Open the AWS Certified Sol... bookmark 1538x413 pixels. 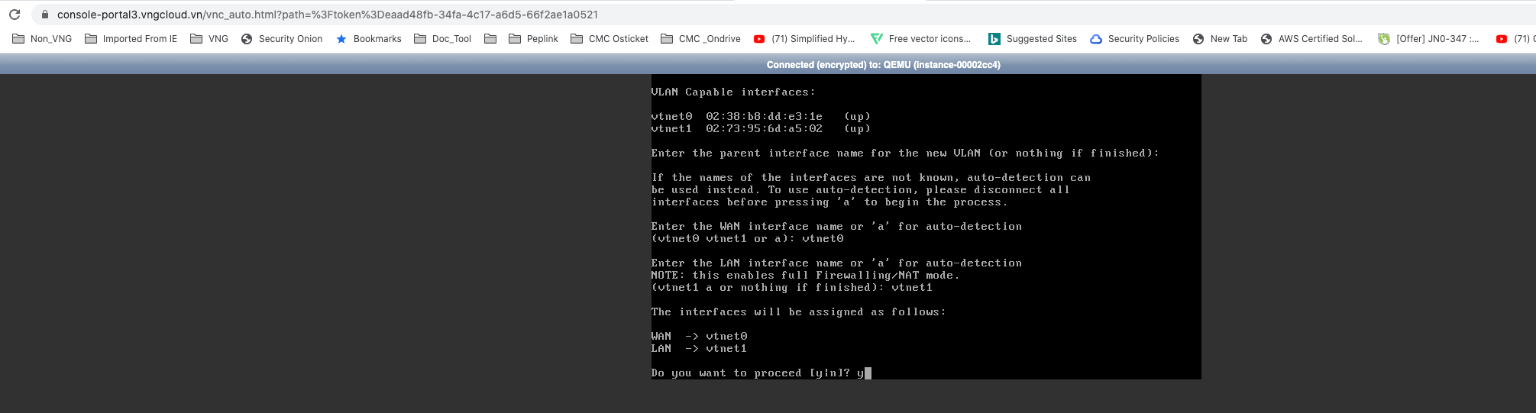pos(1311,39)
